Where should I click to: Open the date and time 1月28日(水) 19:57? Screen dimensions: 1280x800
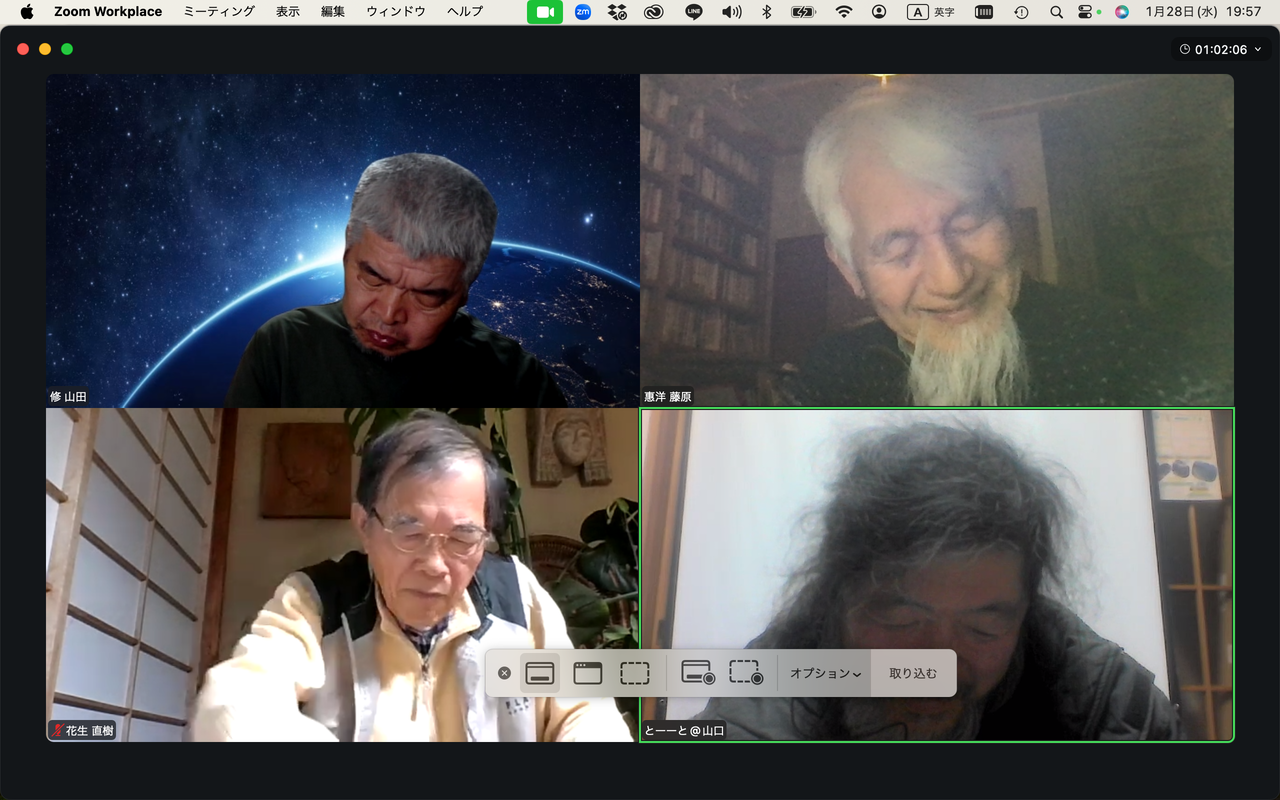coord(1203,12)
